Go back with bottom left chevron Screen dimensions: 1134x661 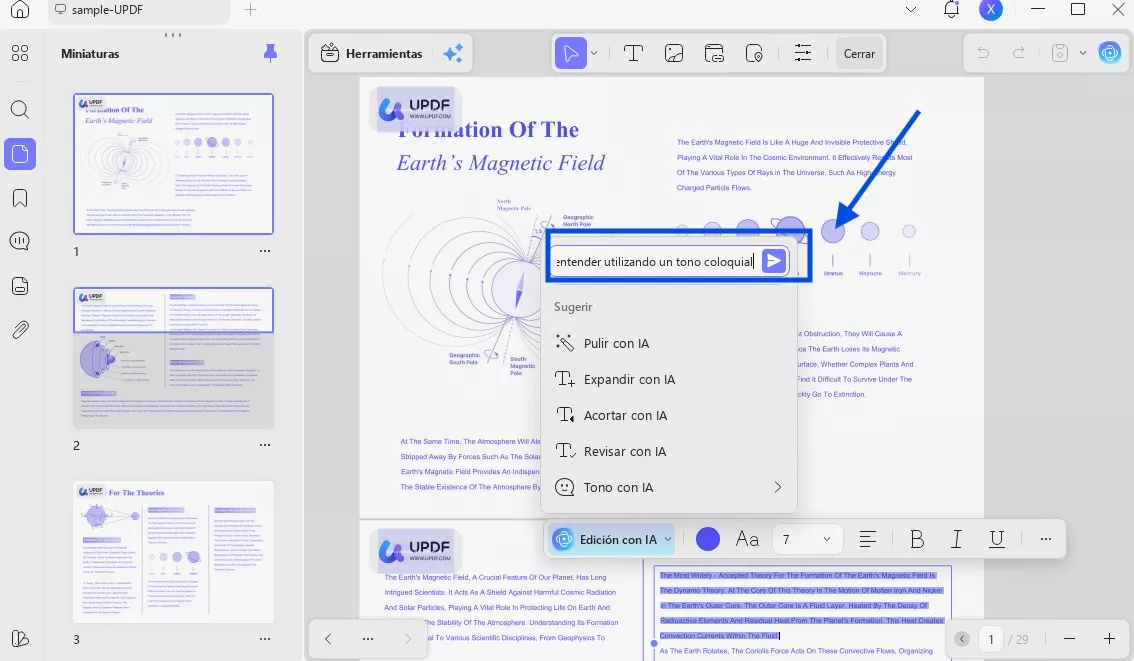328,639
